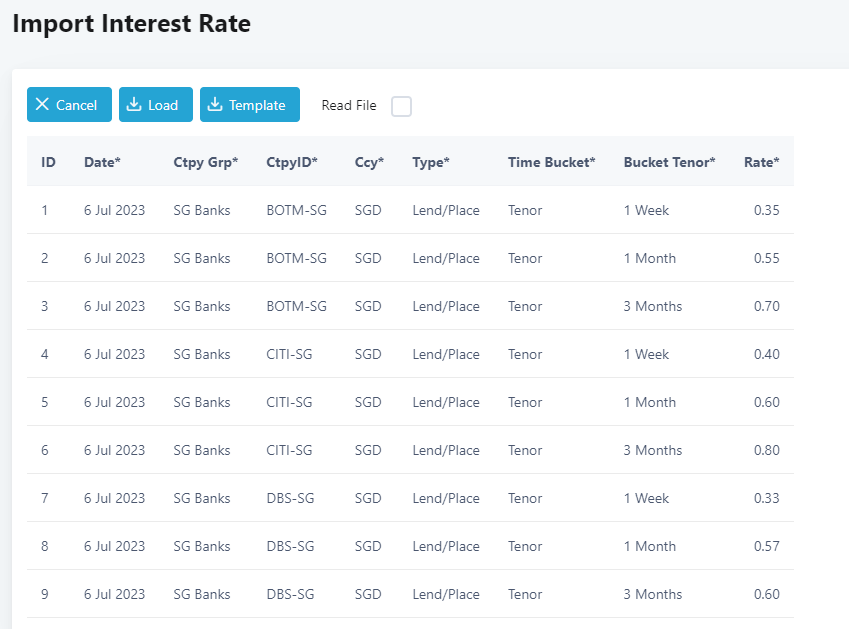Select the Bucket Tenor* column header
849x629 pixels.
[669, 162]
